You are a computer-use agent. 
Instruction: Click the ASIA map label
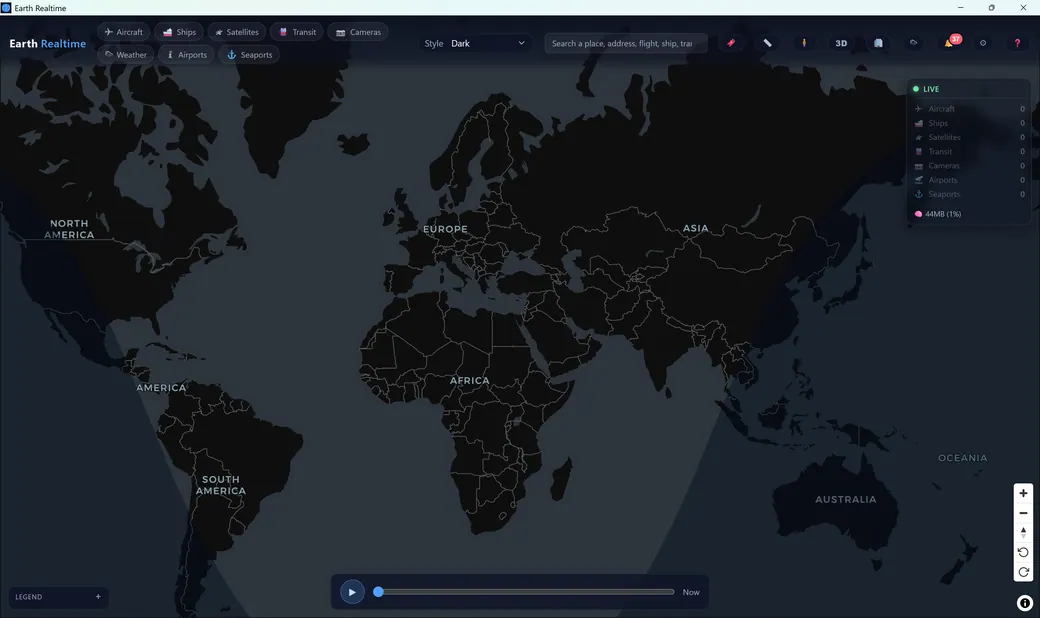(x=696, y=228)
